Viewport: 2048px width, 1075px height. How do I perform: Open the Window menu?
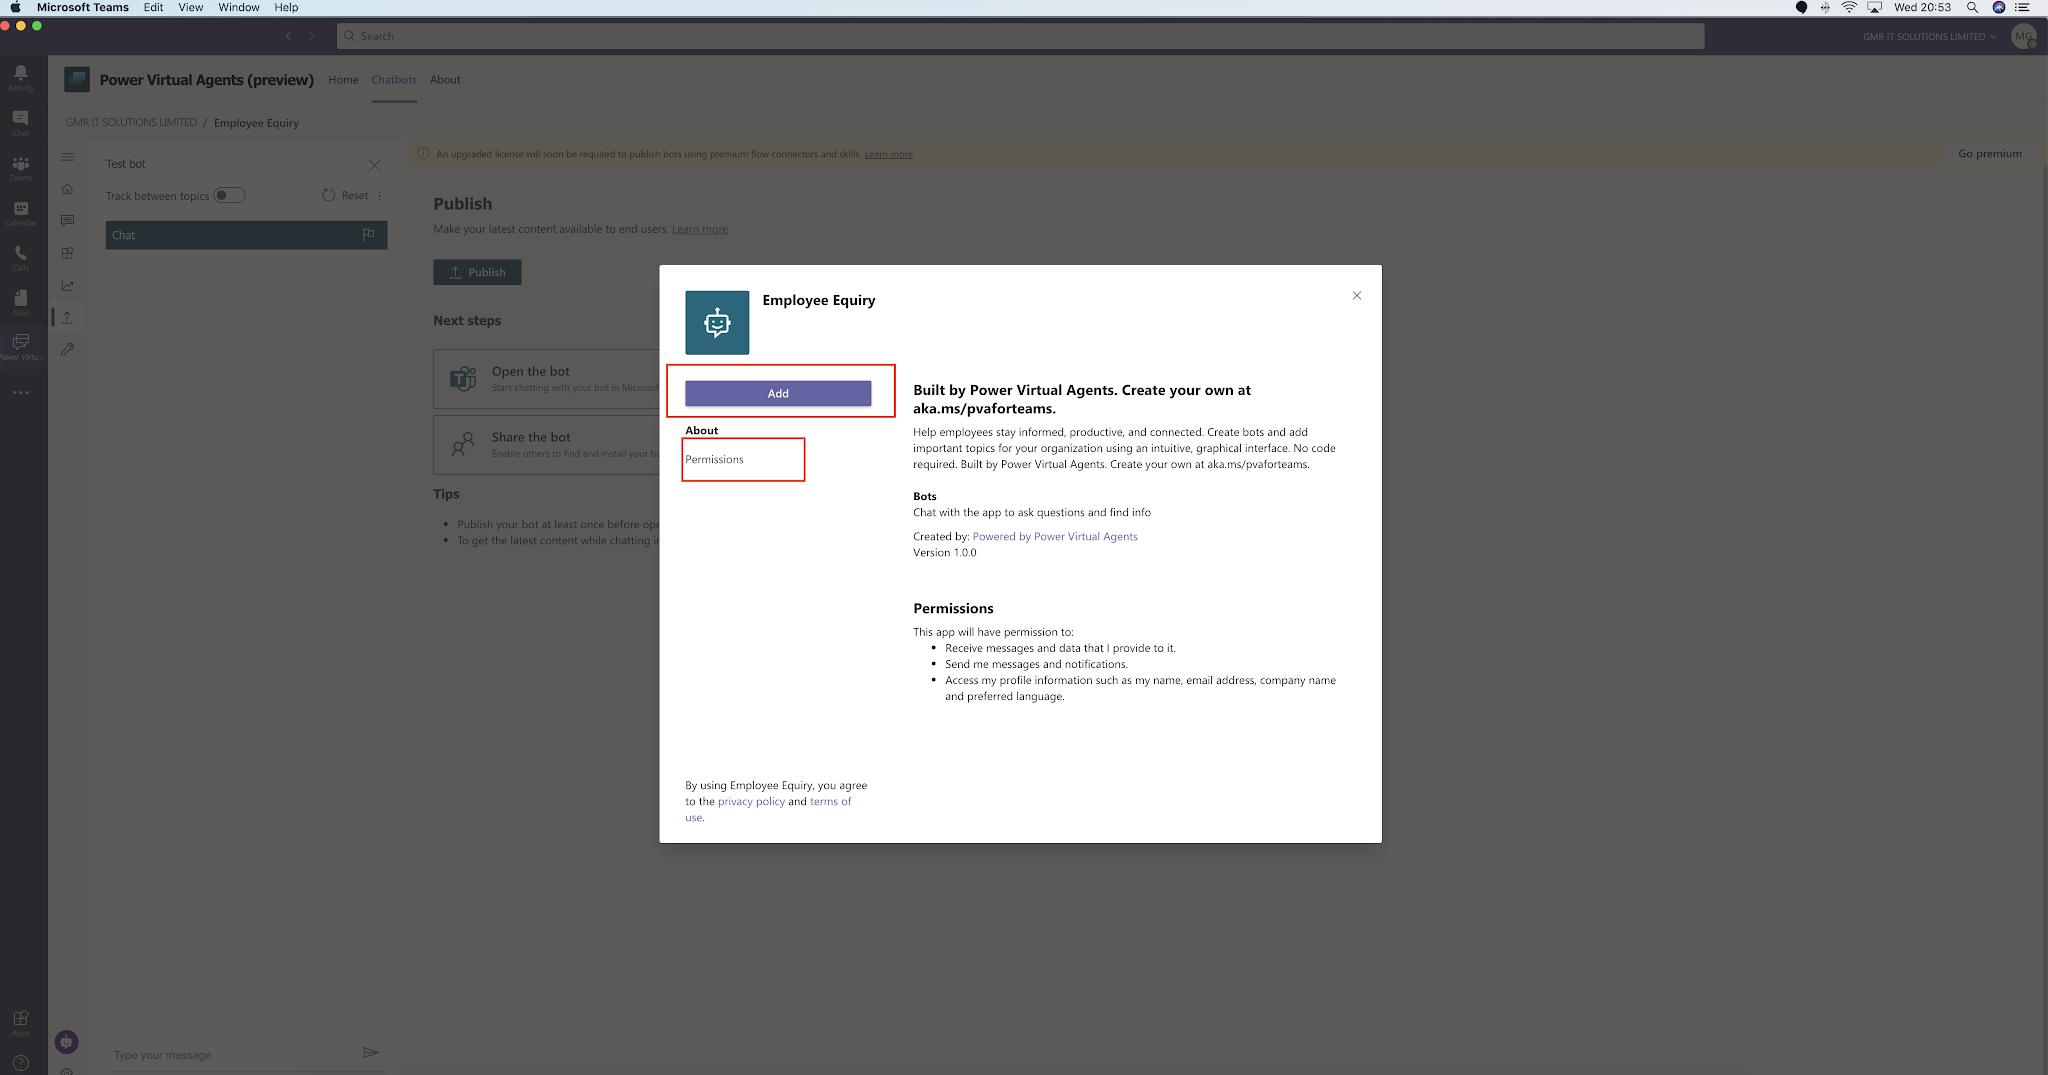click(239, 7)
